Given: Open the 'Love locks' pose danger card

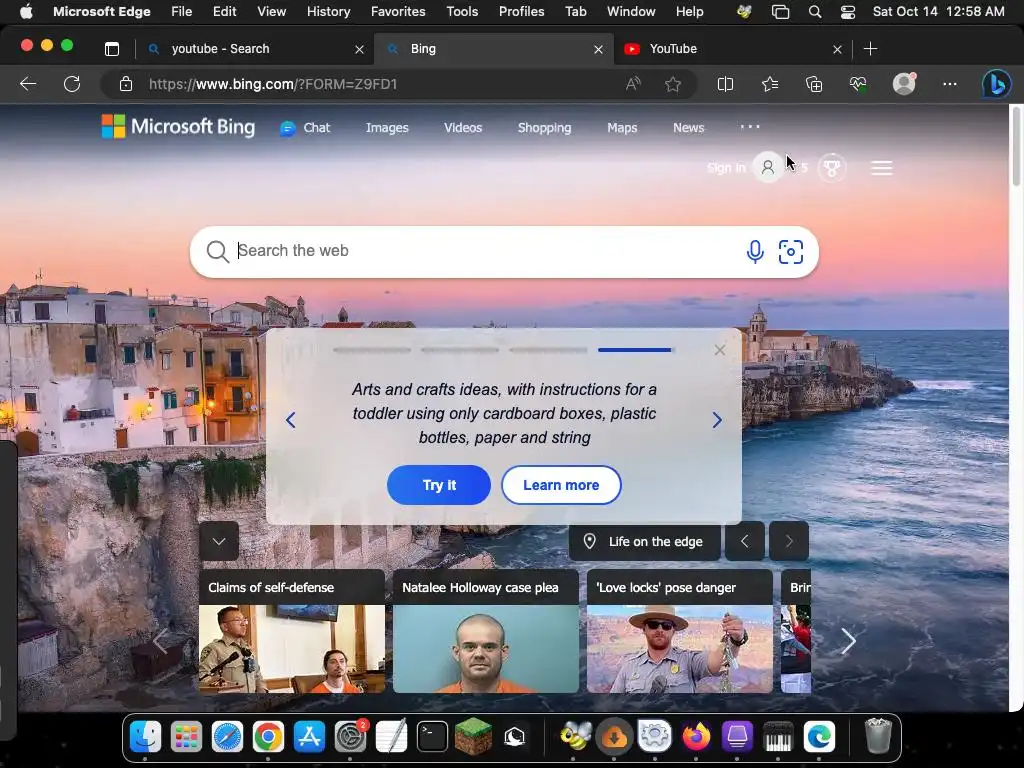Looking at the screenshot, I should 680,631.
